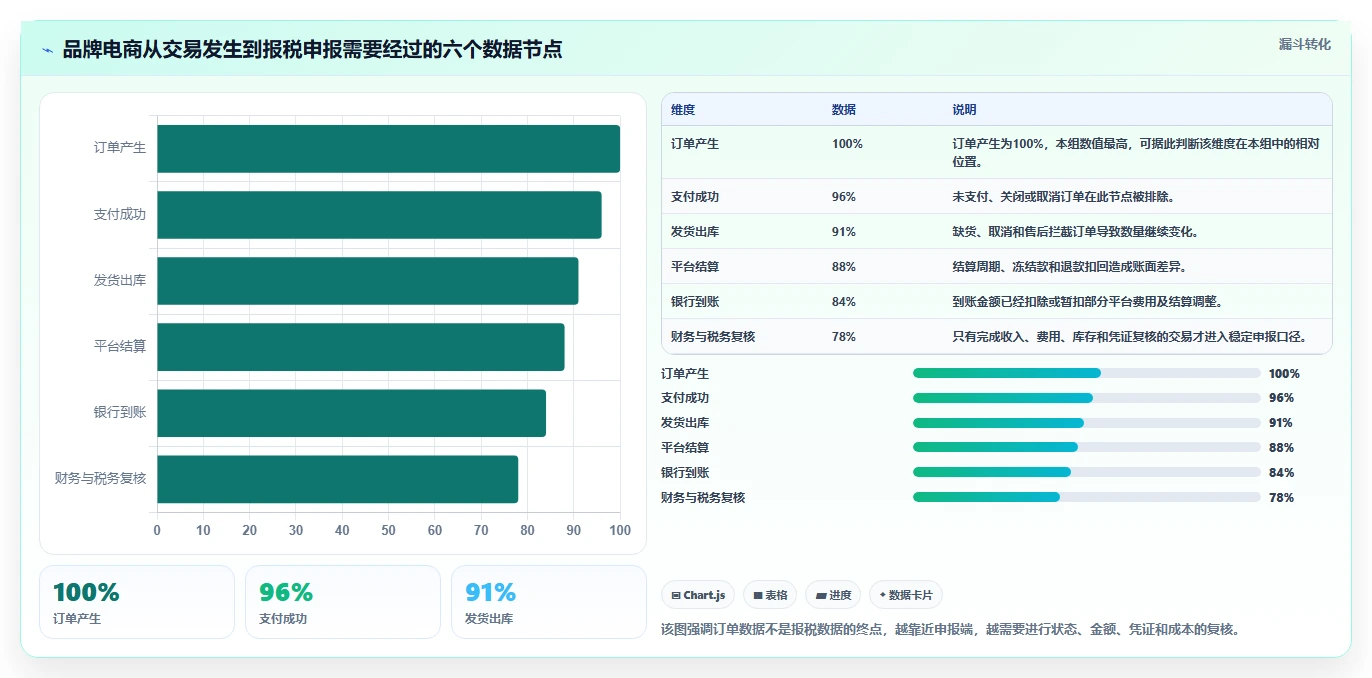This screenshot has height=678, width=1372.
Task: Click the 91% value in table
Action: 844,232
